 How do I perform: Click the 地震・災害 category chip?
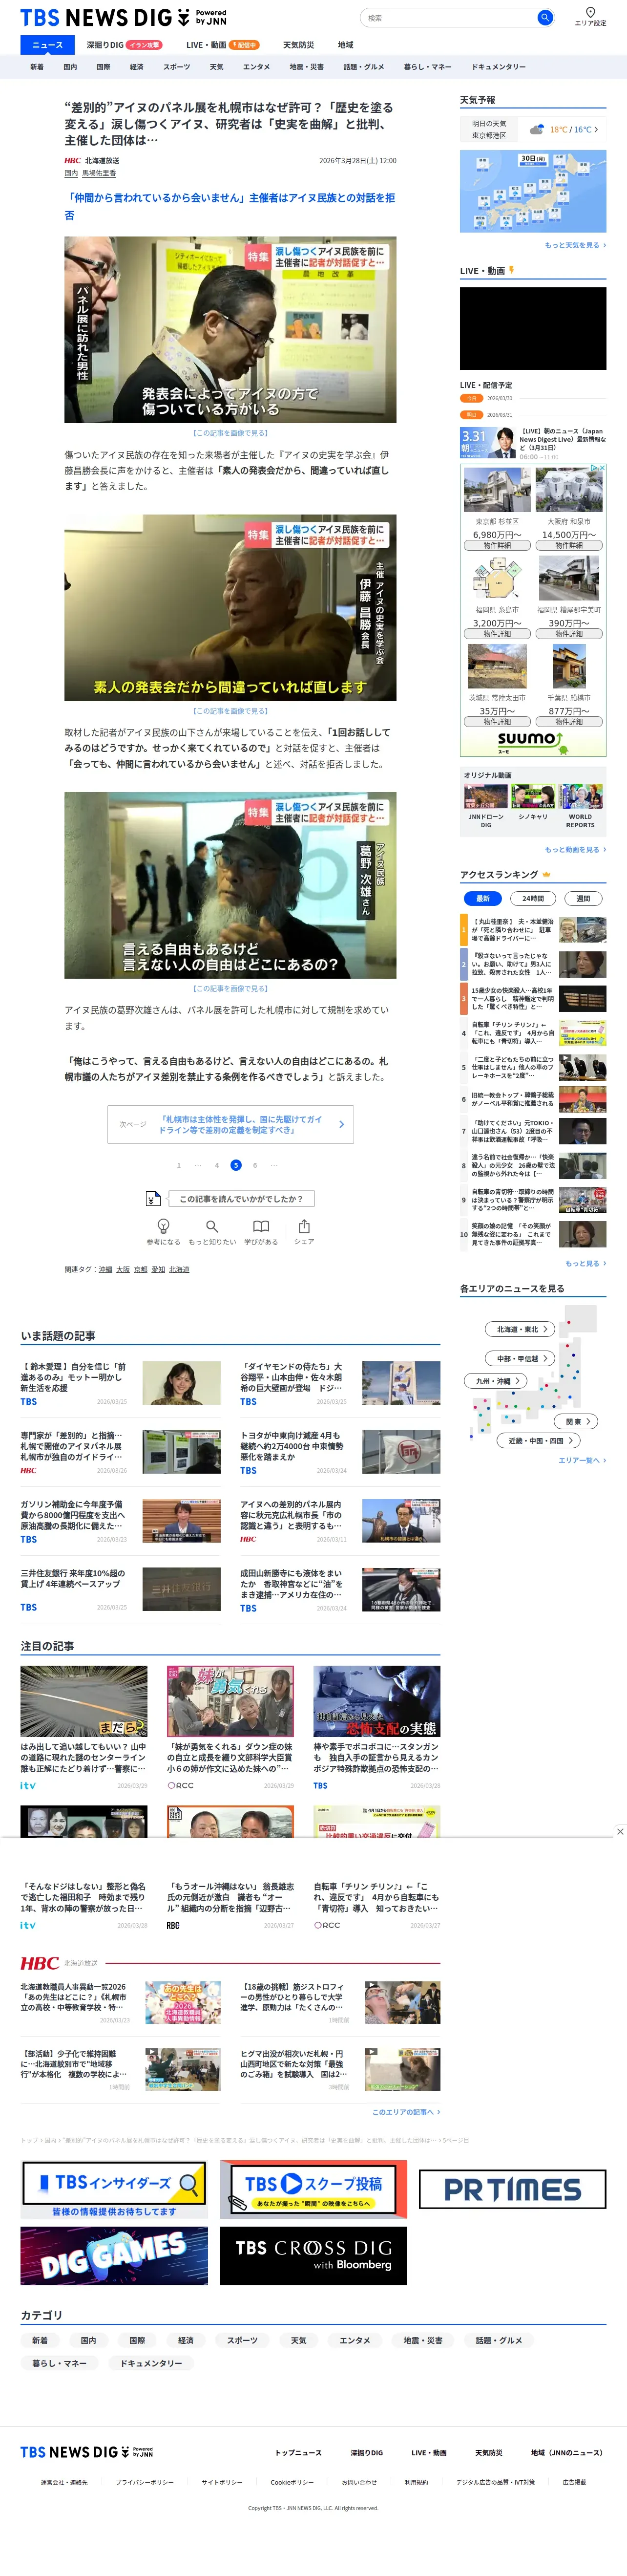point(423,2340)
